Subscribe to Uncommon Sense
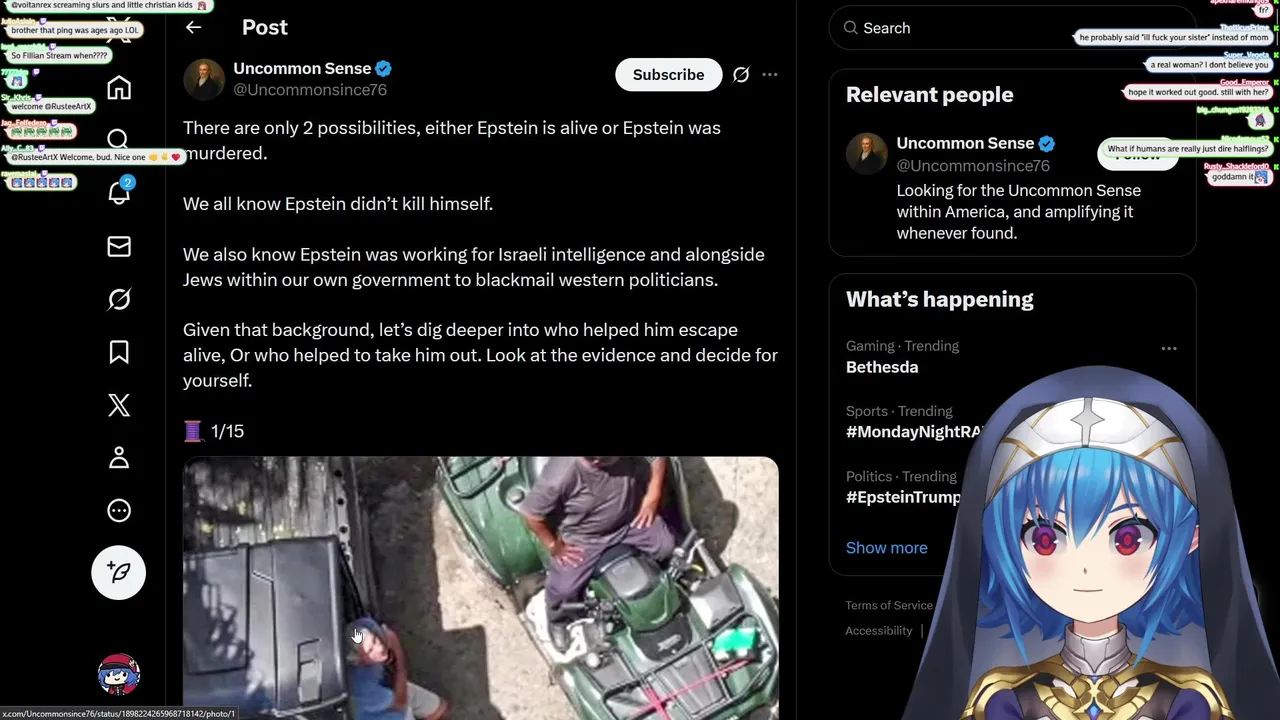The image size is (1280, 720). (x=668, y=75)
